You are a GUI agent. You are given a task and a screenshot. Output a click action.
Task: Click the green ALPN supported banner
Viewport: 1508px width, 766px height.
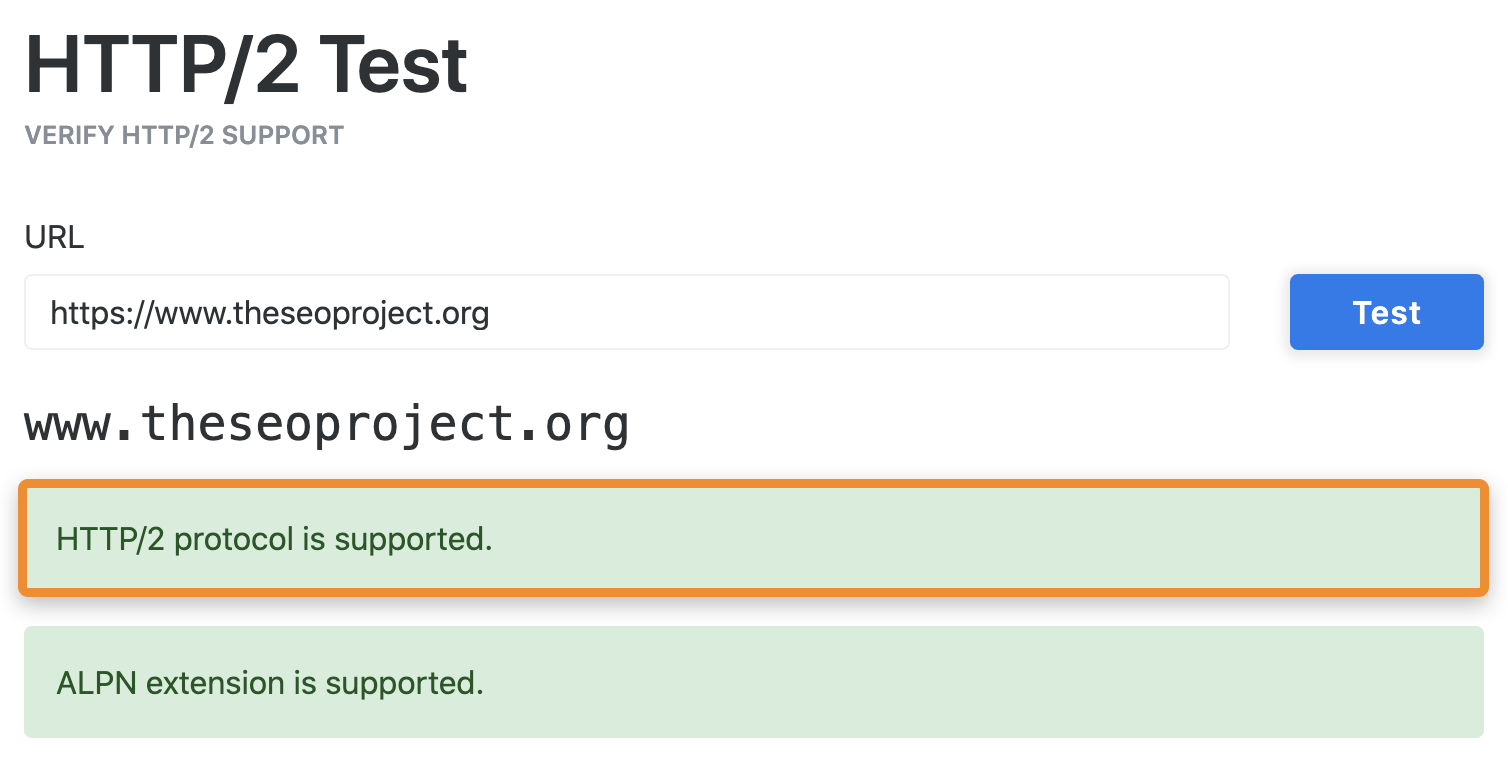pos(754,682)
